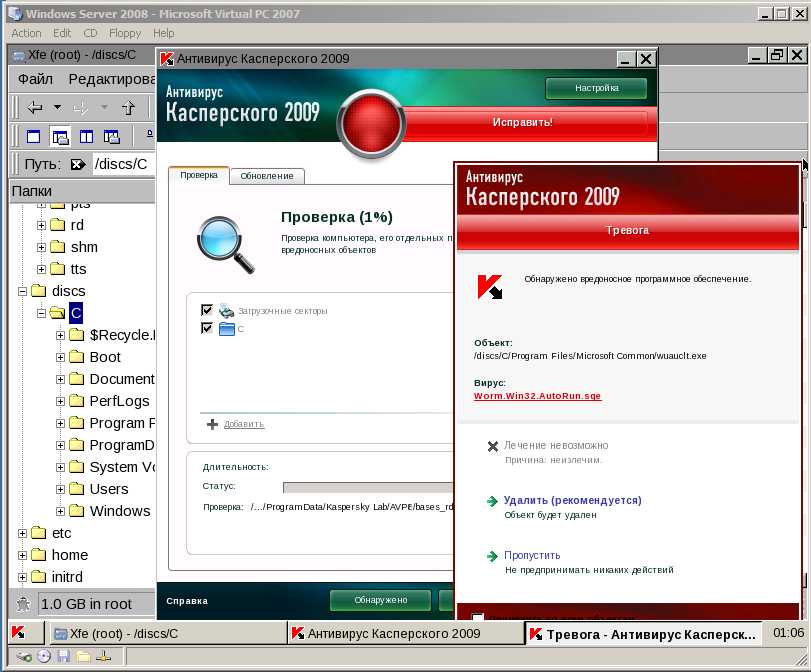811x672 pixels.
Task: Uncheck the Загрузочные секторы checkbox
Action: click(x=207, y=310)
